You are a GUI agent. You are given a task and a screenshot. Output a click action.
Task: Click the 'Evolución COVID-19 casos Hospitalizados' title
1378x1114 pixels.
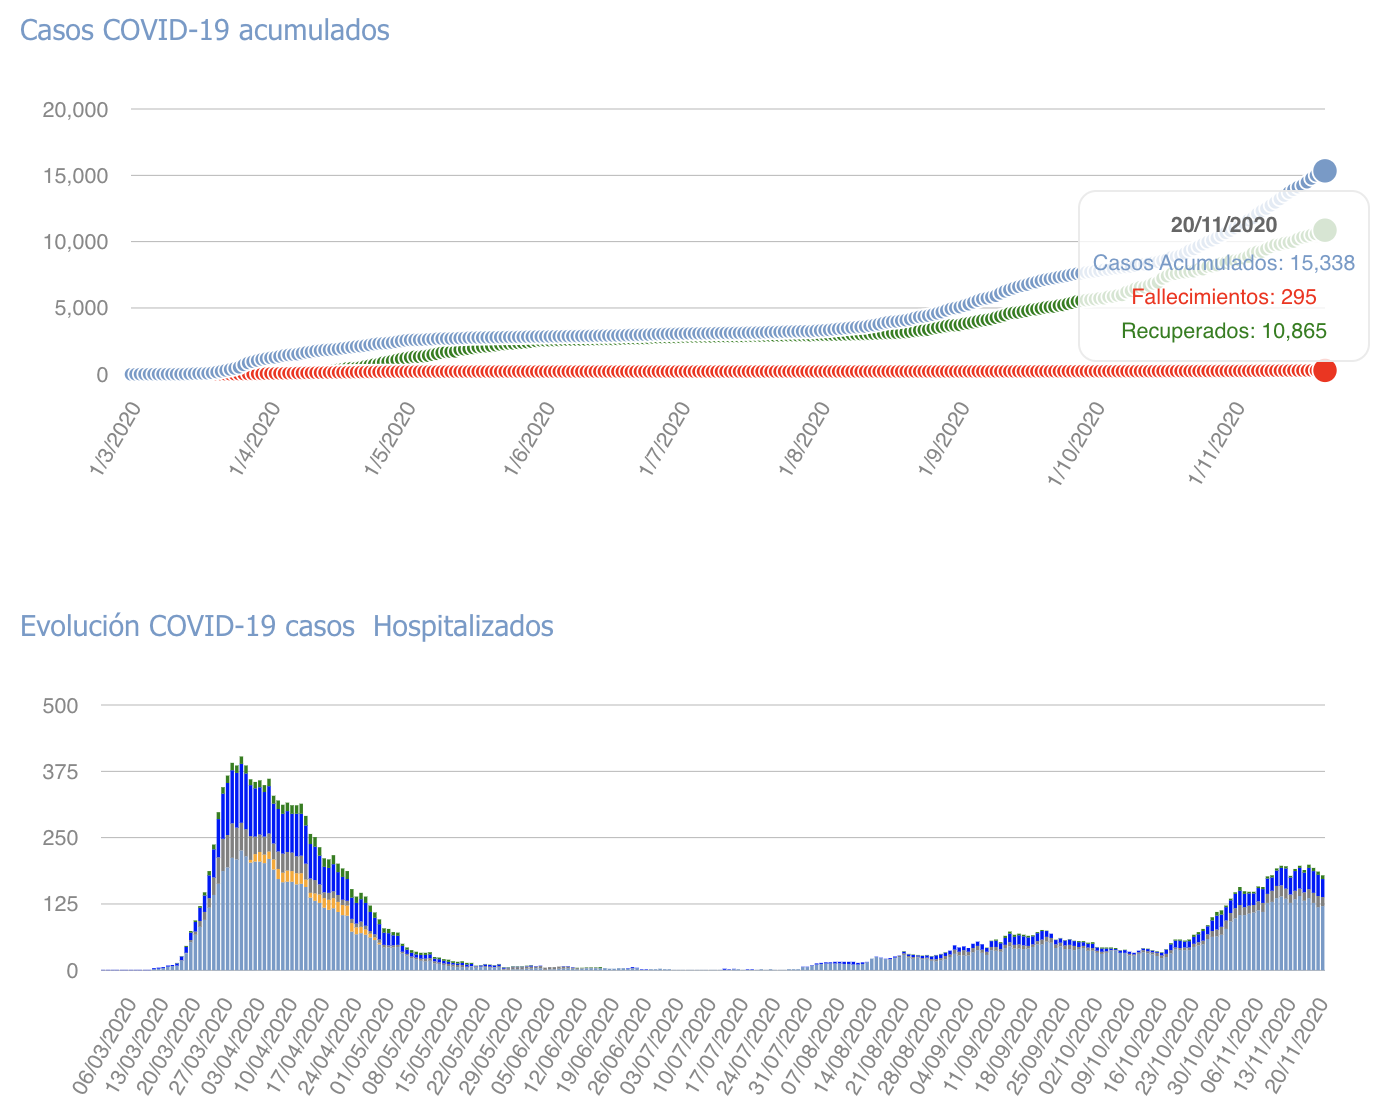pos(287,626)
